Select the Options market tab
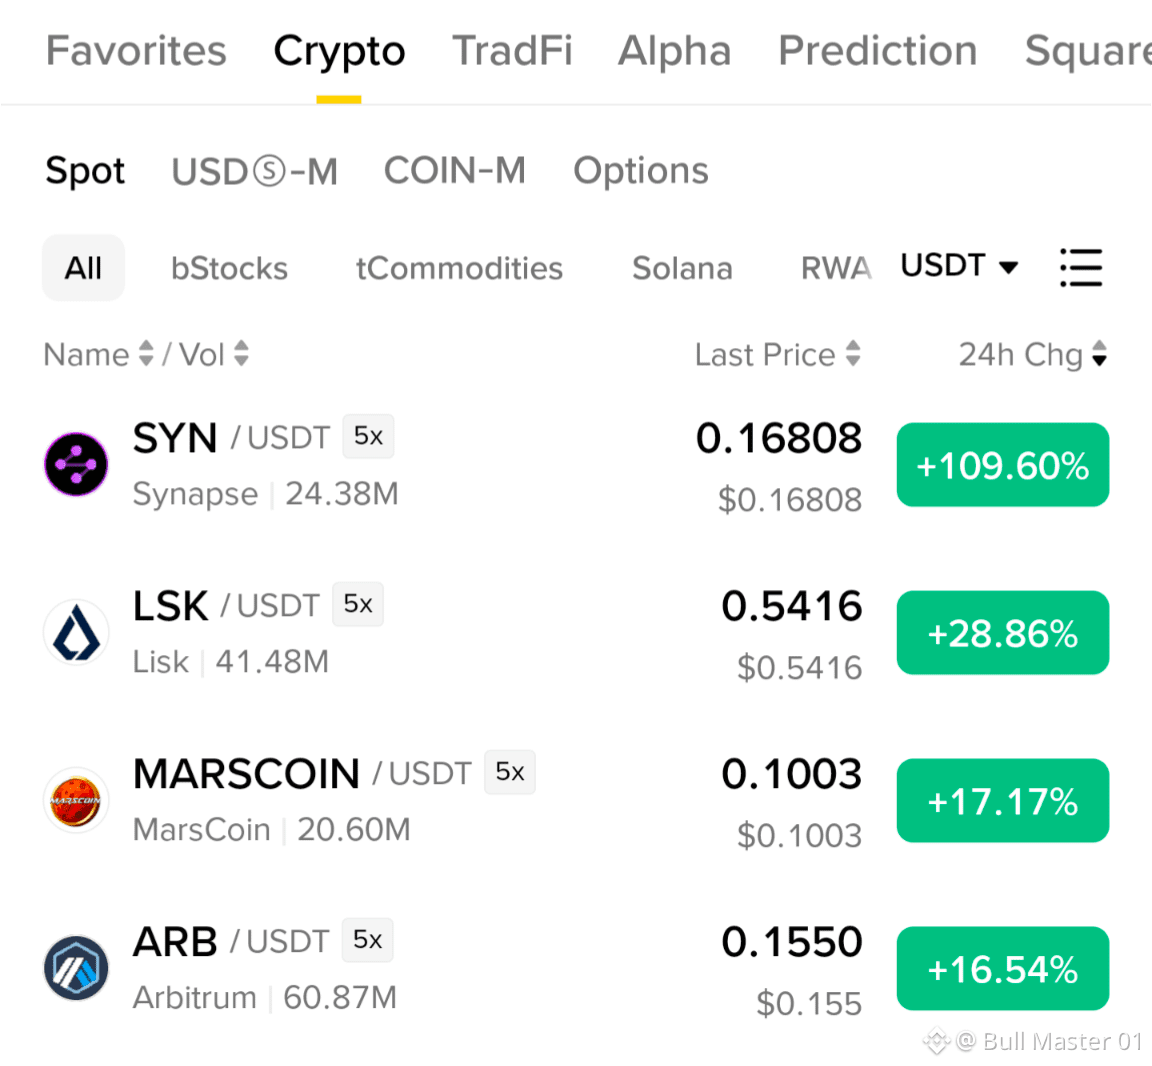This screenshot has height=1066, width=1152. (641, 171)
